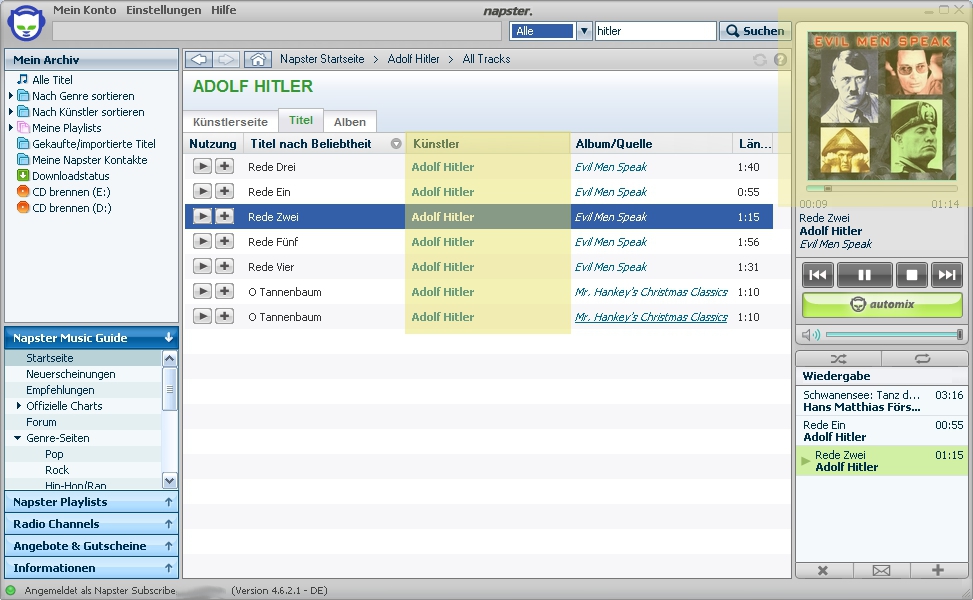The image size is (973, 600).
Task: Click the Napster cat logo icon
Action: (26, 23)
